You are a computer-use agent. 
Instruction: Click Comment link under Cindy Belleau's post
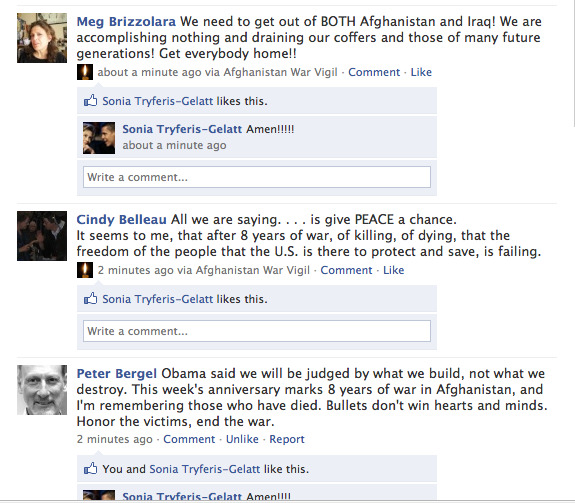(346, 270)
